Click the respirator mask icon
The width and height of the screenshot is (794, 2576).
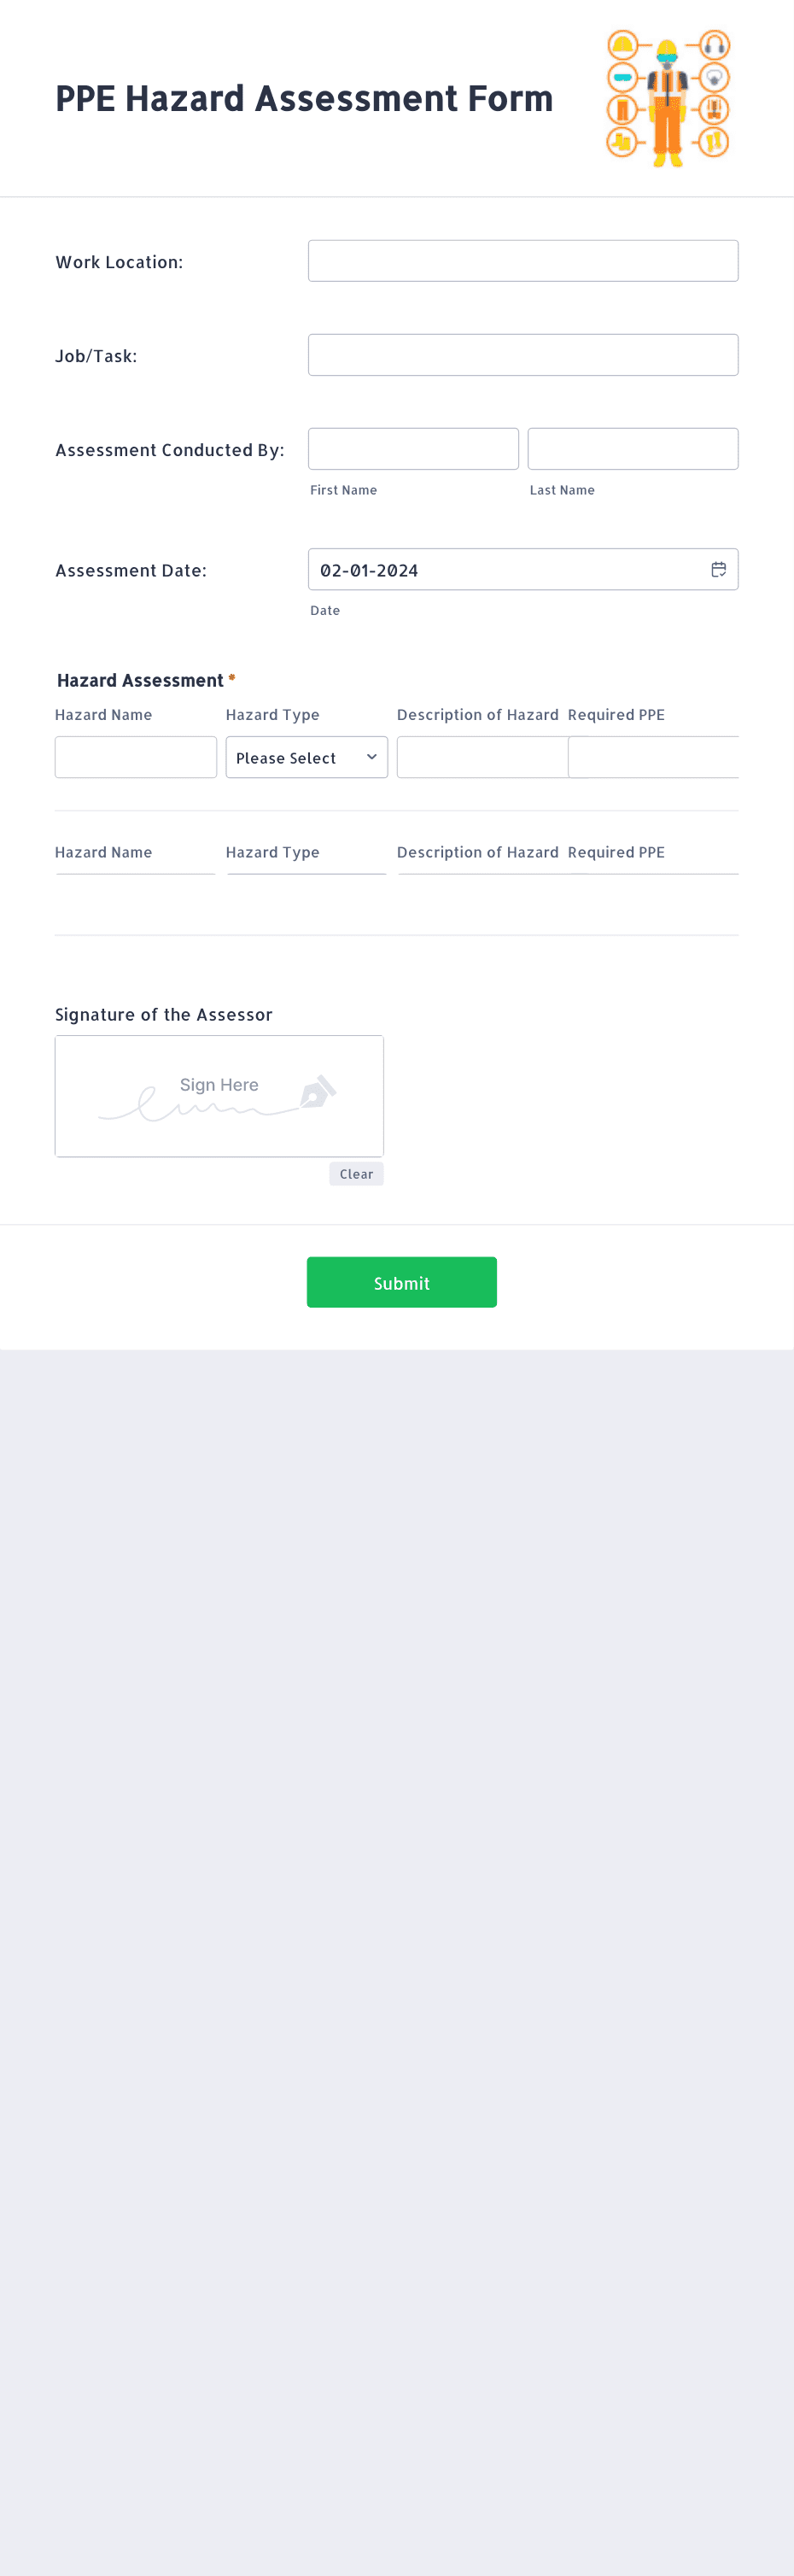[715, 78]
